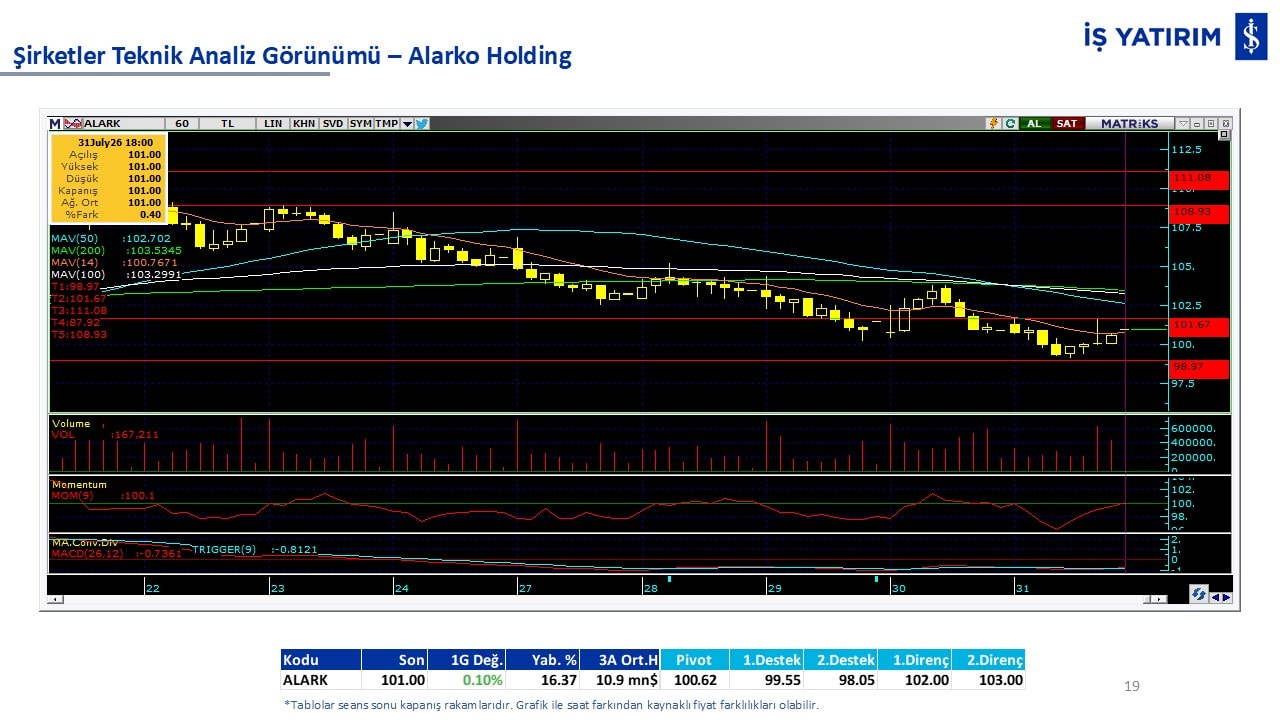Click the lightning bolt icon

click(x=994, y=124)
